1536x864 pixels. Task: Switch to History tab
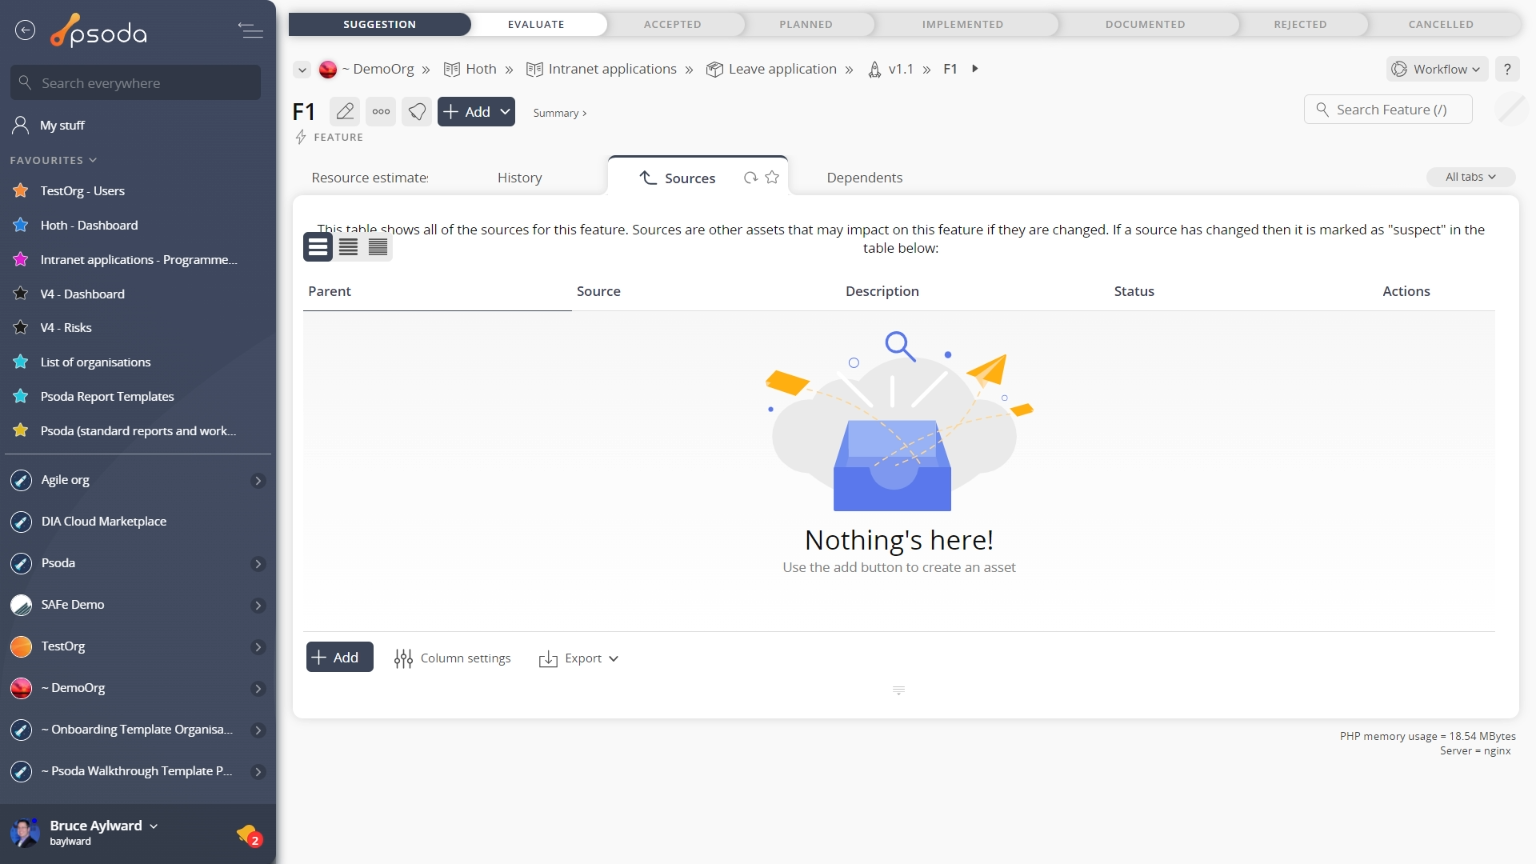(x=520, y=178)
